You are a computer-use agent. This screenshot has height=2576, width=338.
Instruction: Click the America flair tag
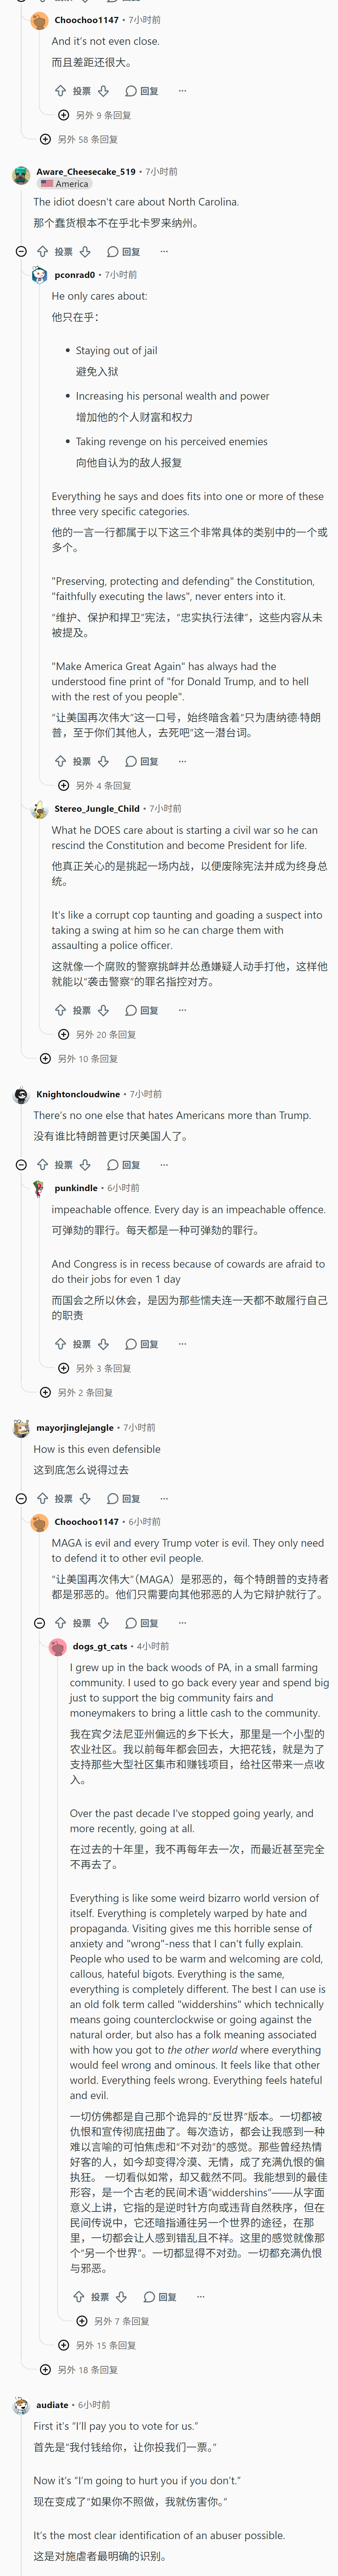click(x=65, y=184)
